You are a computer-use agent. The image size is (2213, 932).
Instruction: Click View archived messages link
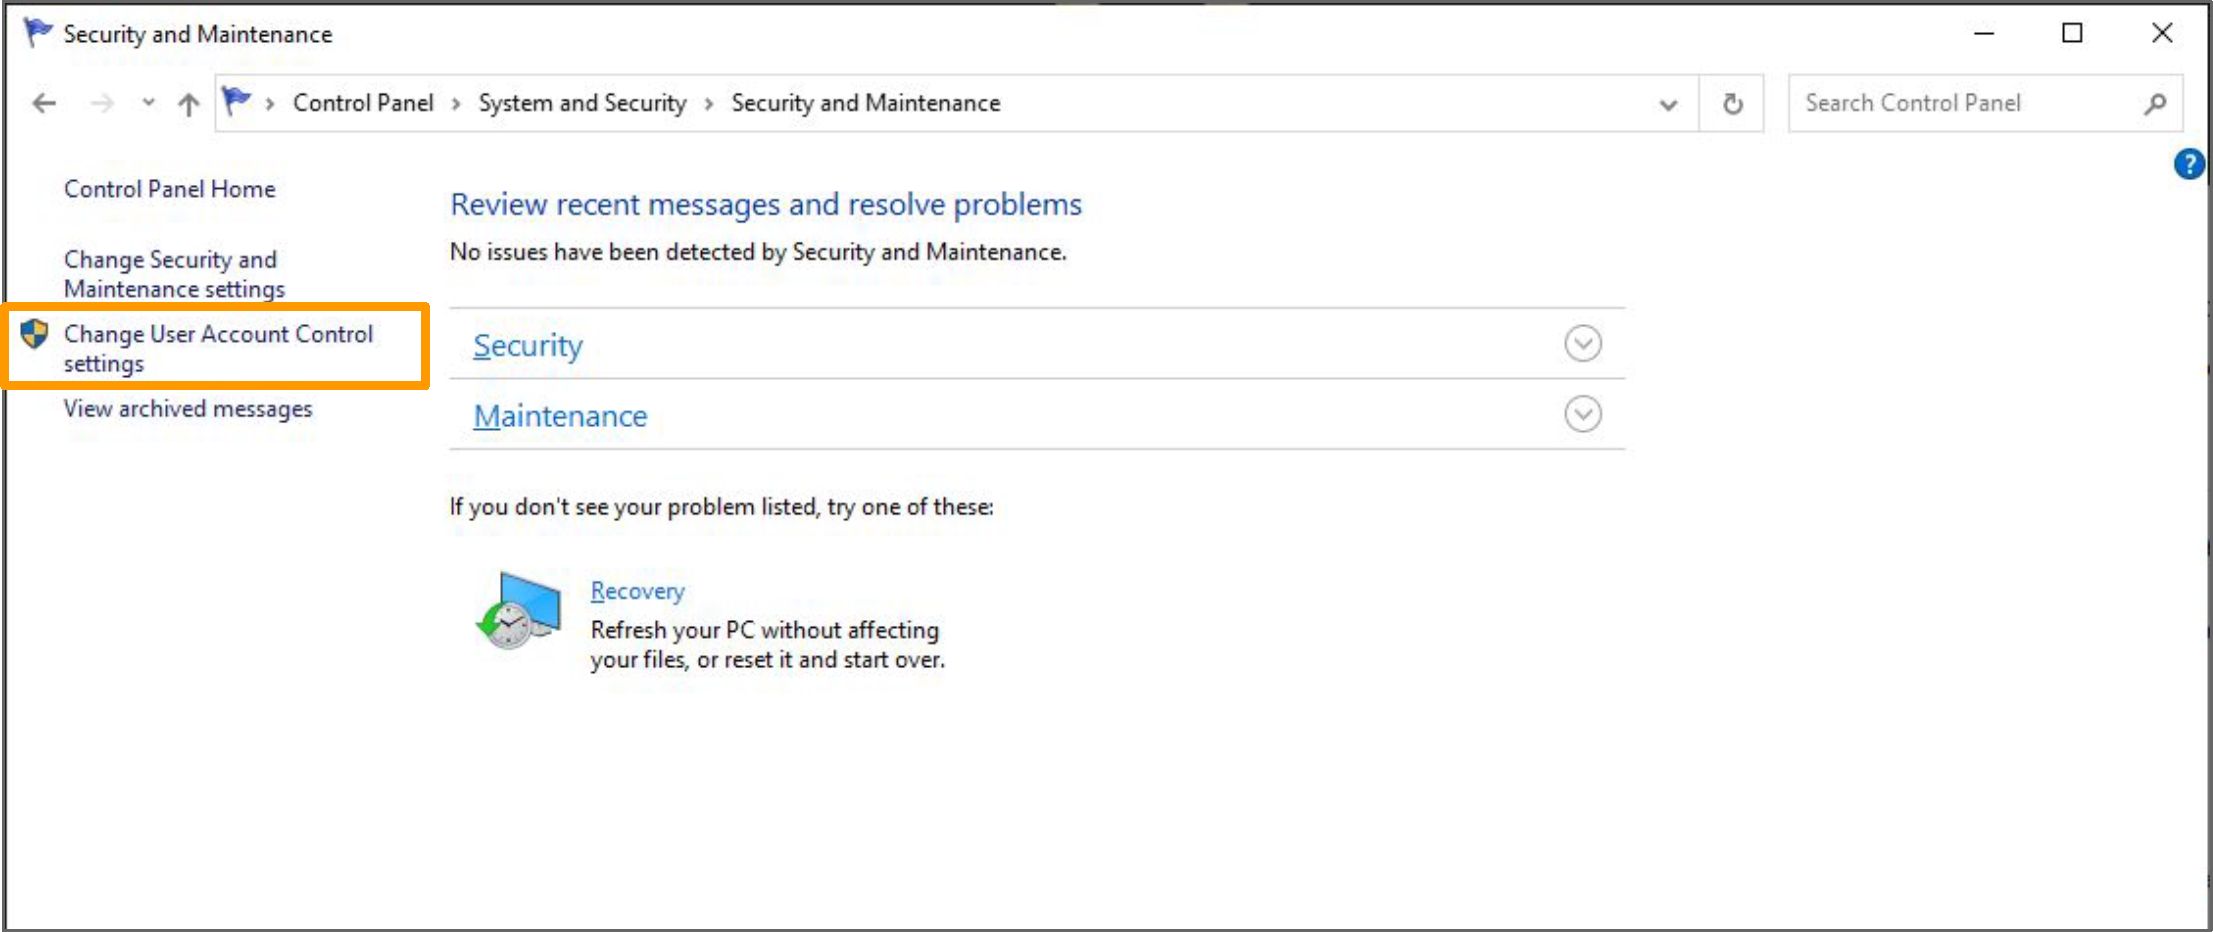tap(188, 409)
